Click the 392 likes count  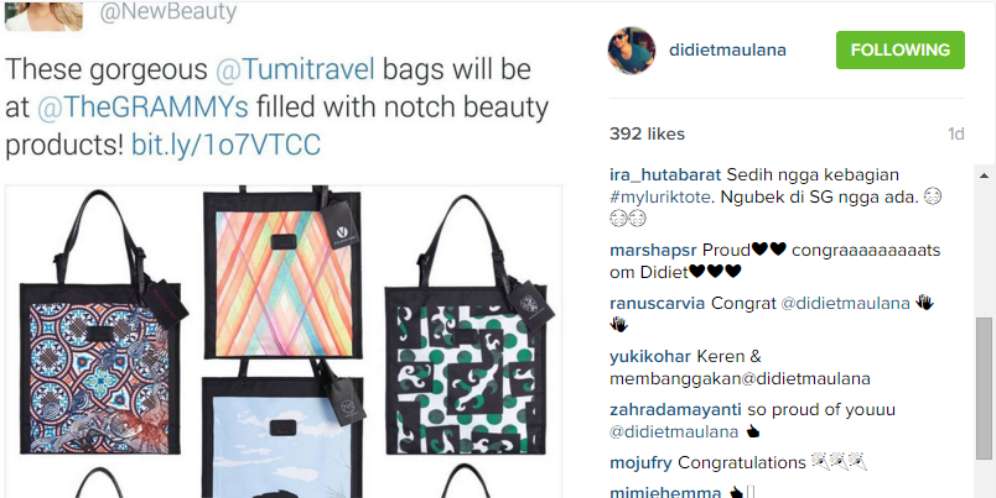coord(647,134)
